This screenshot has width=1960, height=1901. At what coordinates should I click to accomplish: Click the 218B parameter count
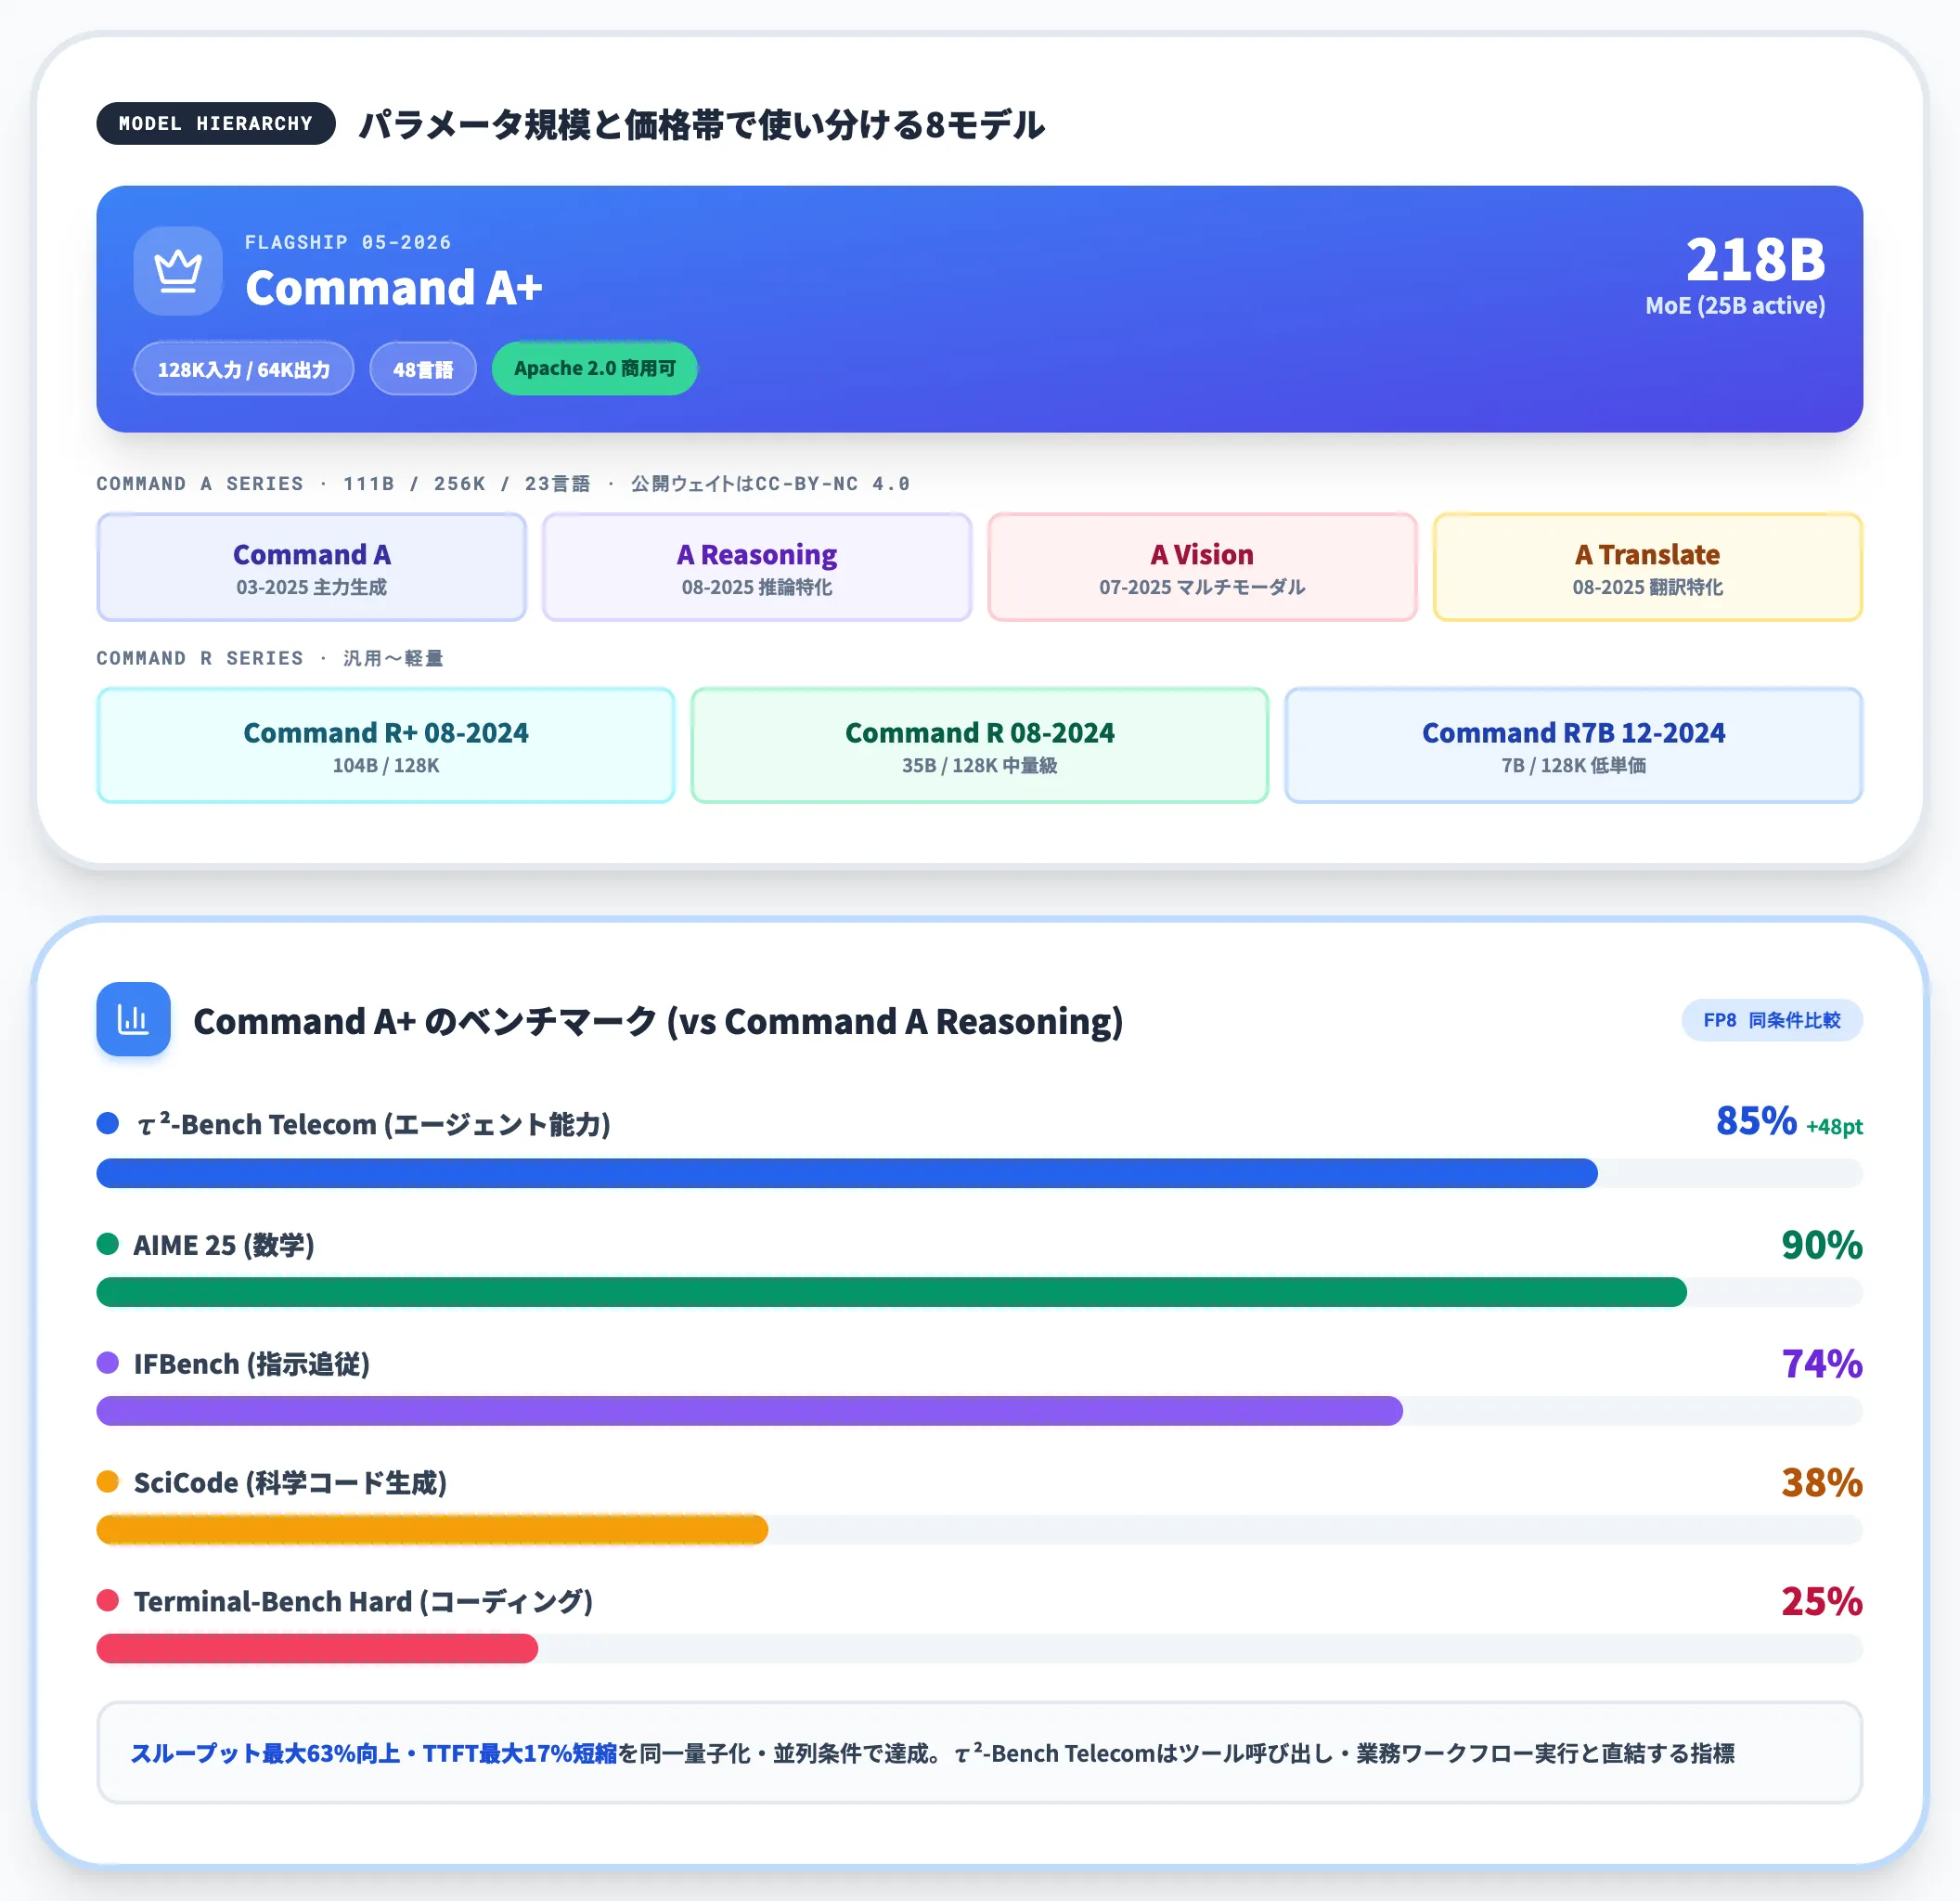point(1756,259)
